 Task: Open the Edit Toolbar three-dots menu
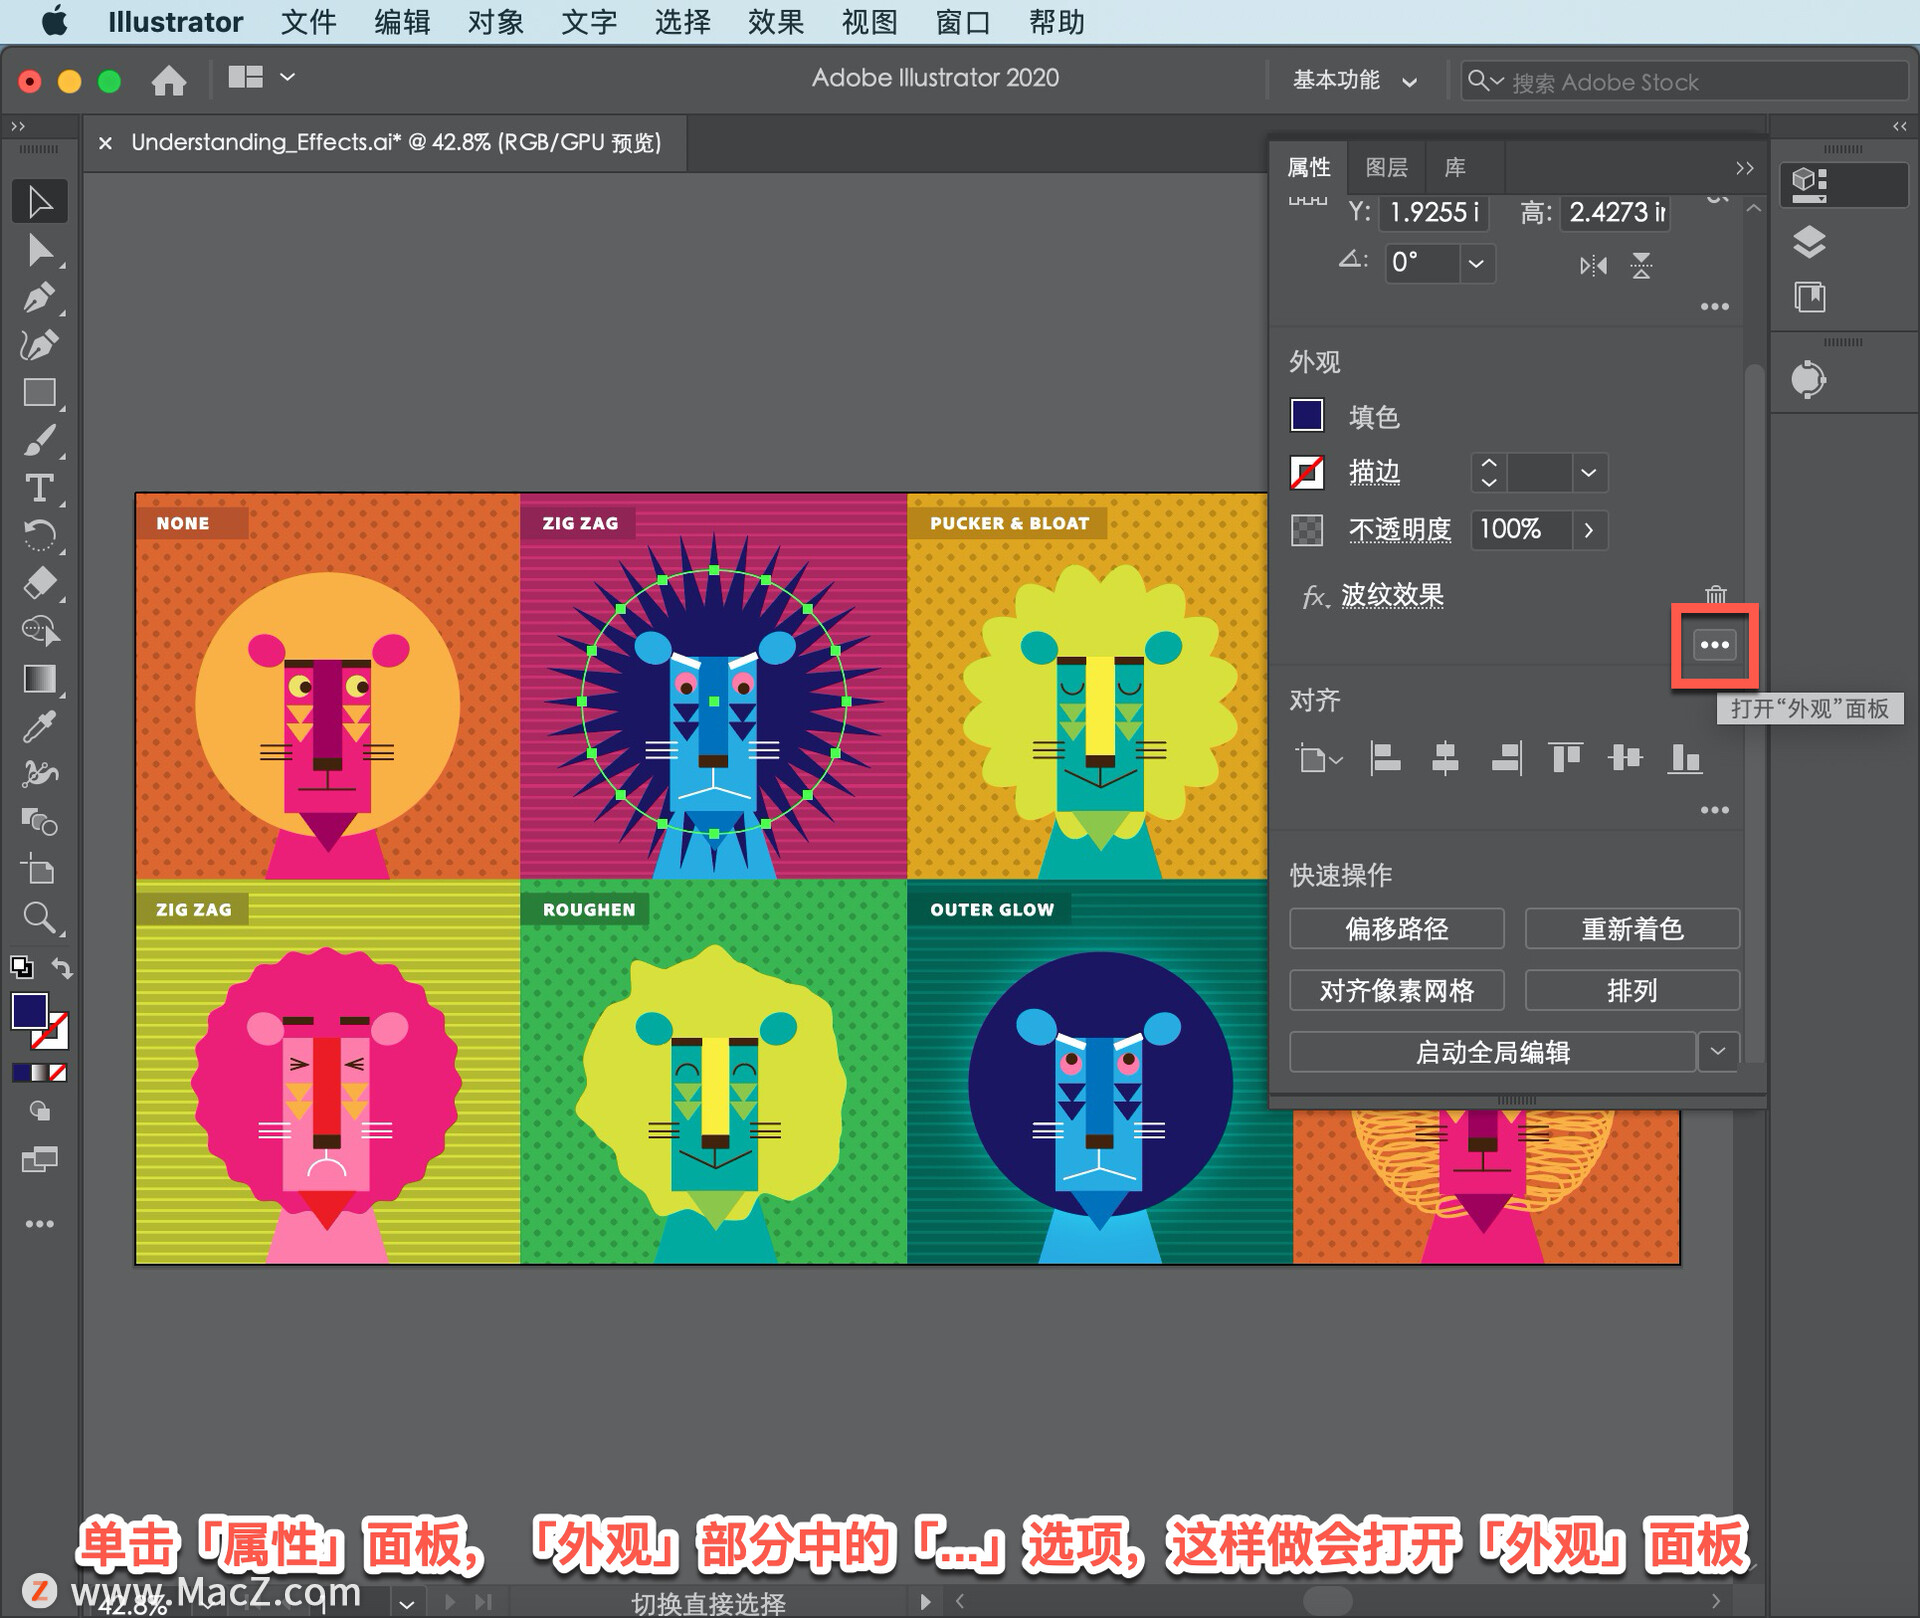[40, 1224]
